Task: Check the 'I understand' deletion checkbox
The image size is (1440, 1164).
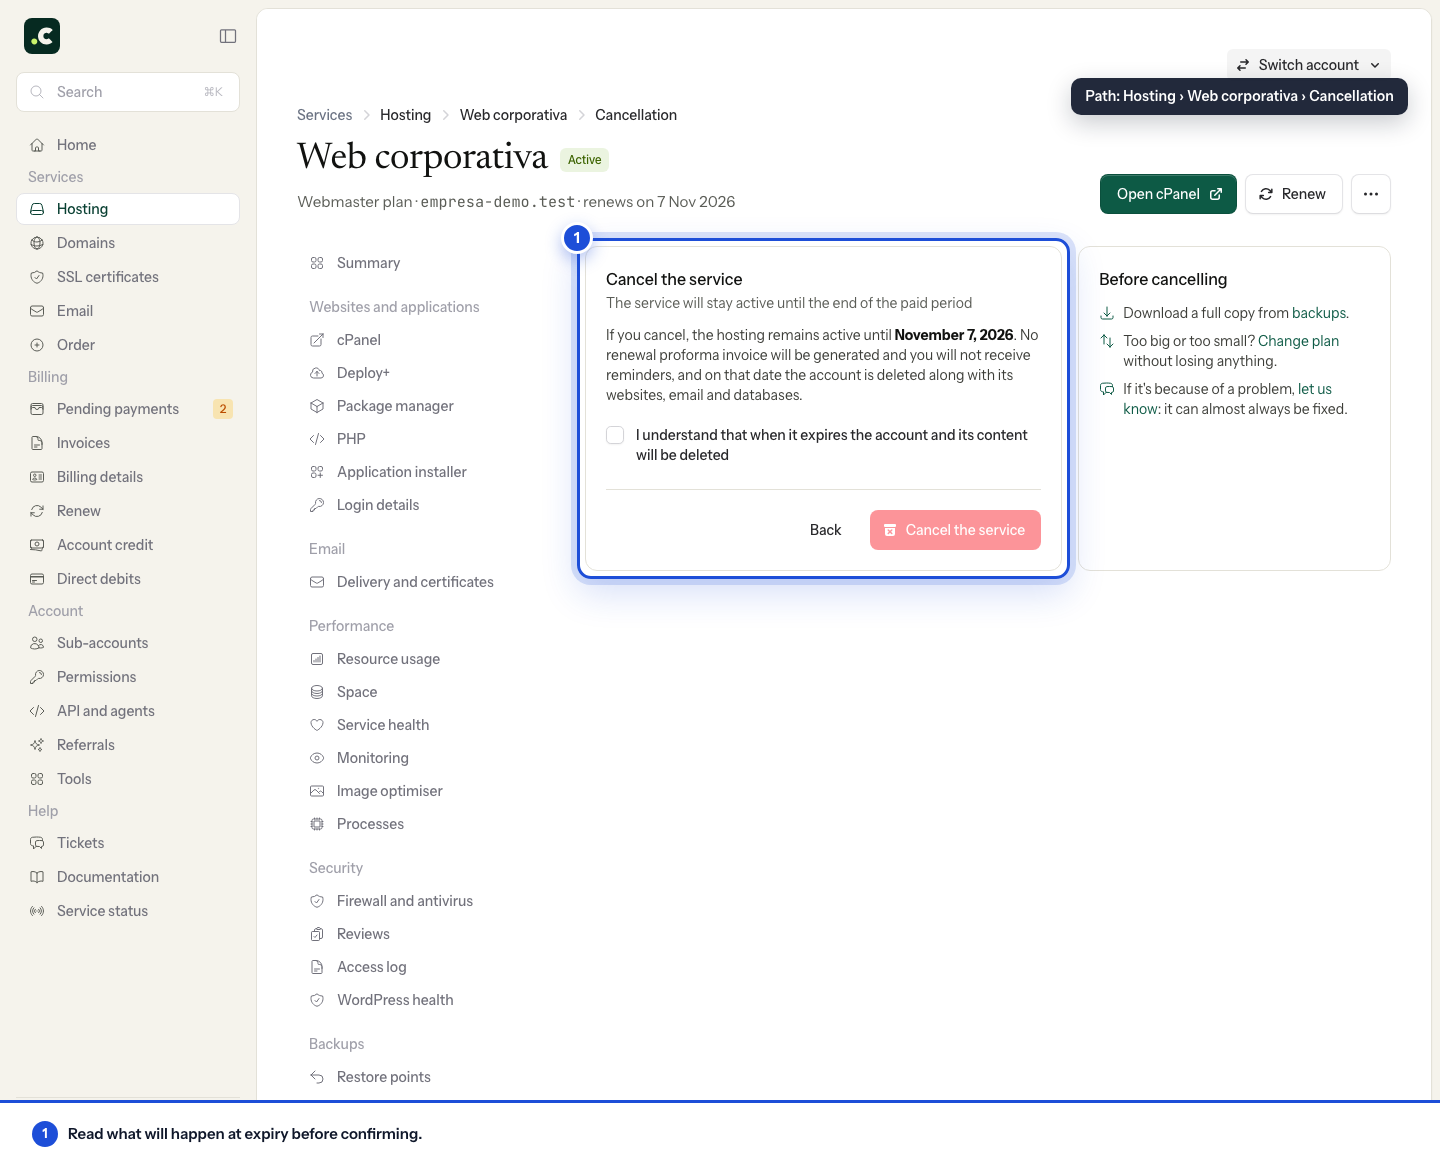Action: point(615,435)
